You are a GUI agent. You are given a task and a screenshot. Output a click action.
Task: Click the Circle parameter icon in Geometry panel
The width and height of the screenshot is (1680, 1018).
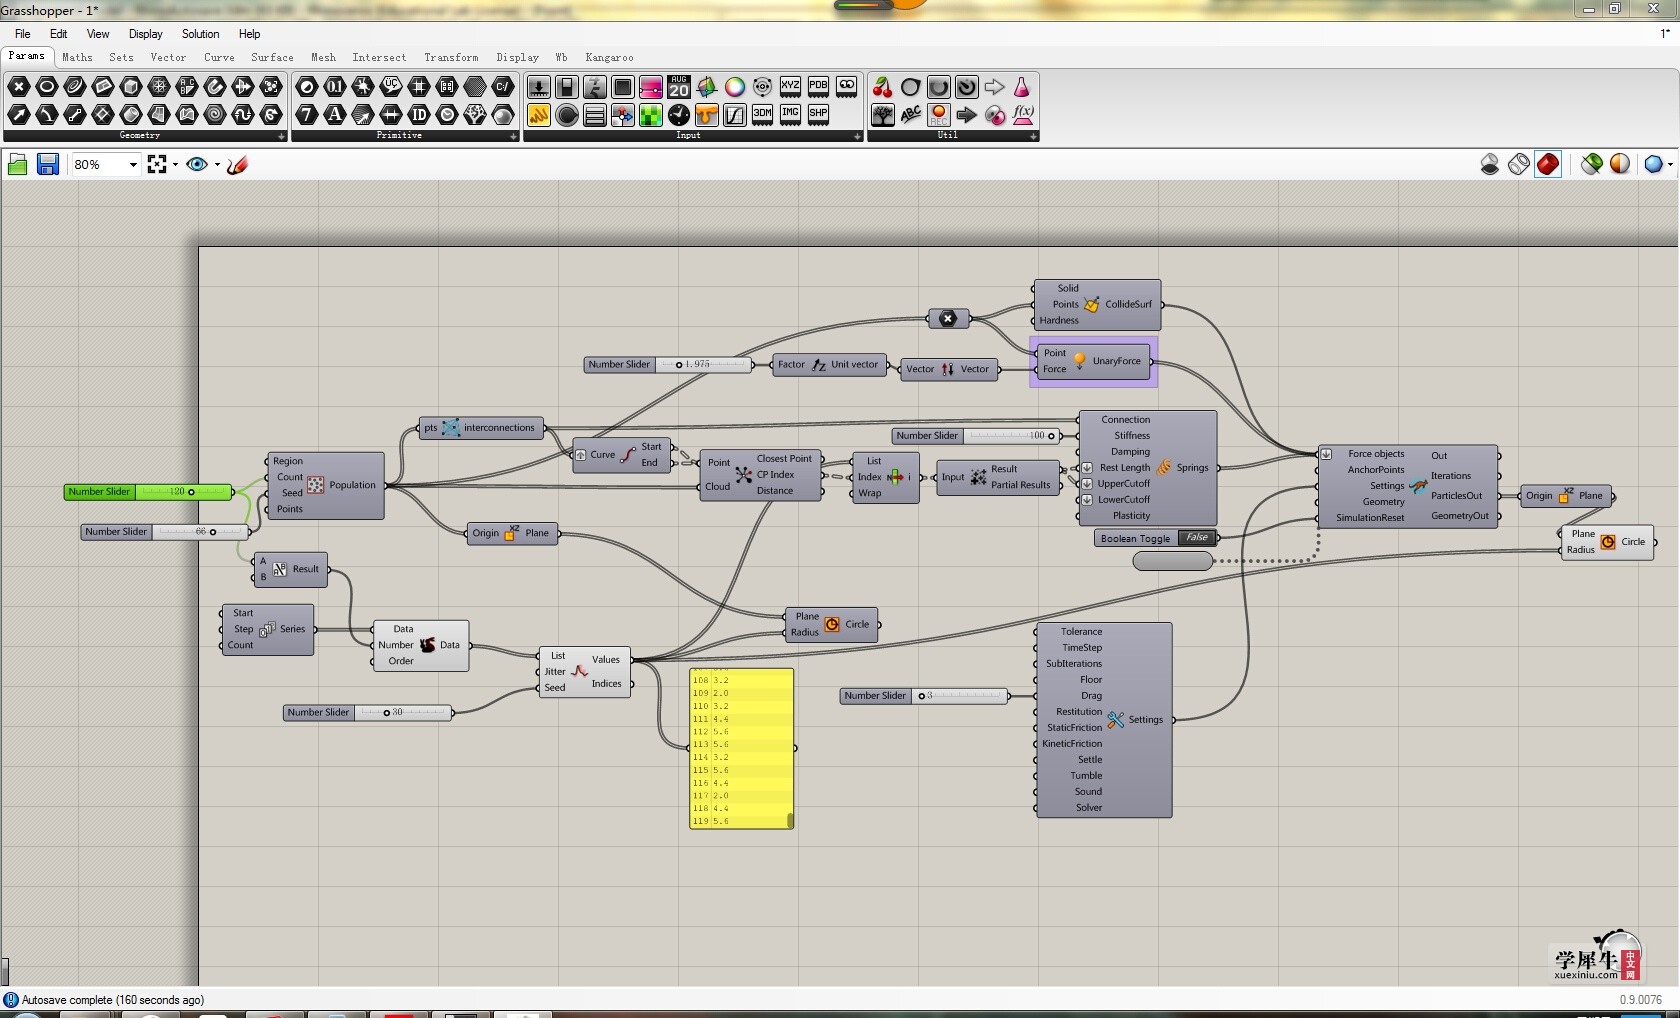[x=46, y=87]
